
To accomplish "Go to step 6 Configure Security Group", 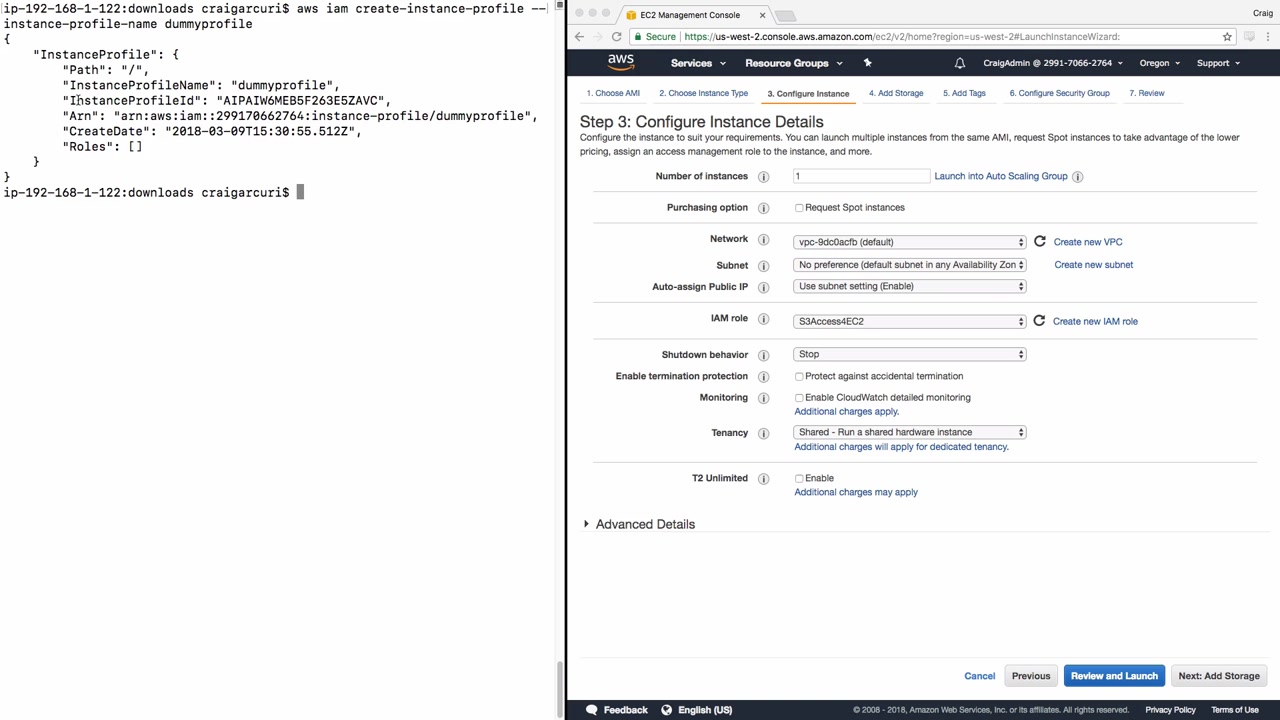I will [1059, 93].
